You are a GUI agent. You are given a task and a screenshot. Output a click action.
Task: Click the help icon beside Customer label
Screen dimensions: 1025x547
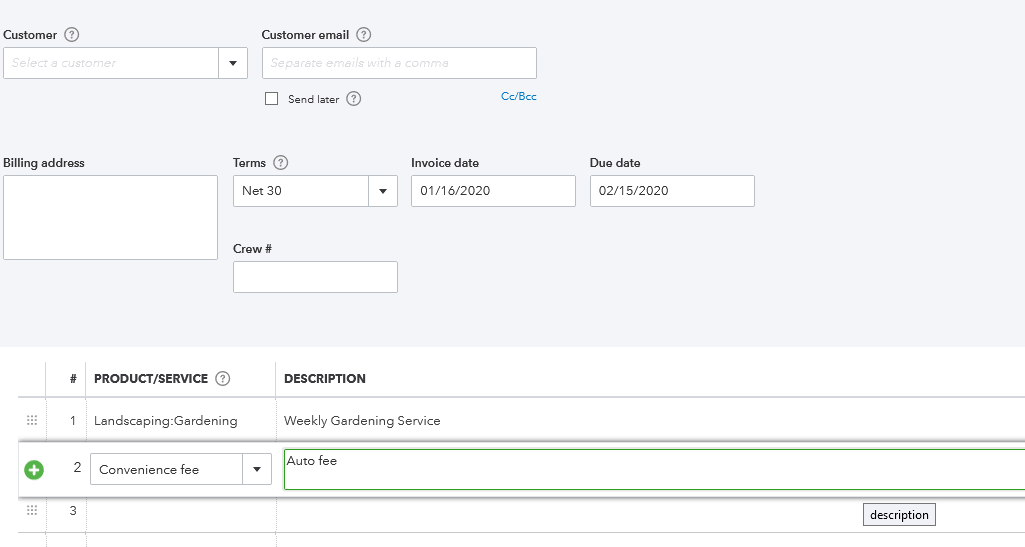[x=71, y=35]
